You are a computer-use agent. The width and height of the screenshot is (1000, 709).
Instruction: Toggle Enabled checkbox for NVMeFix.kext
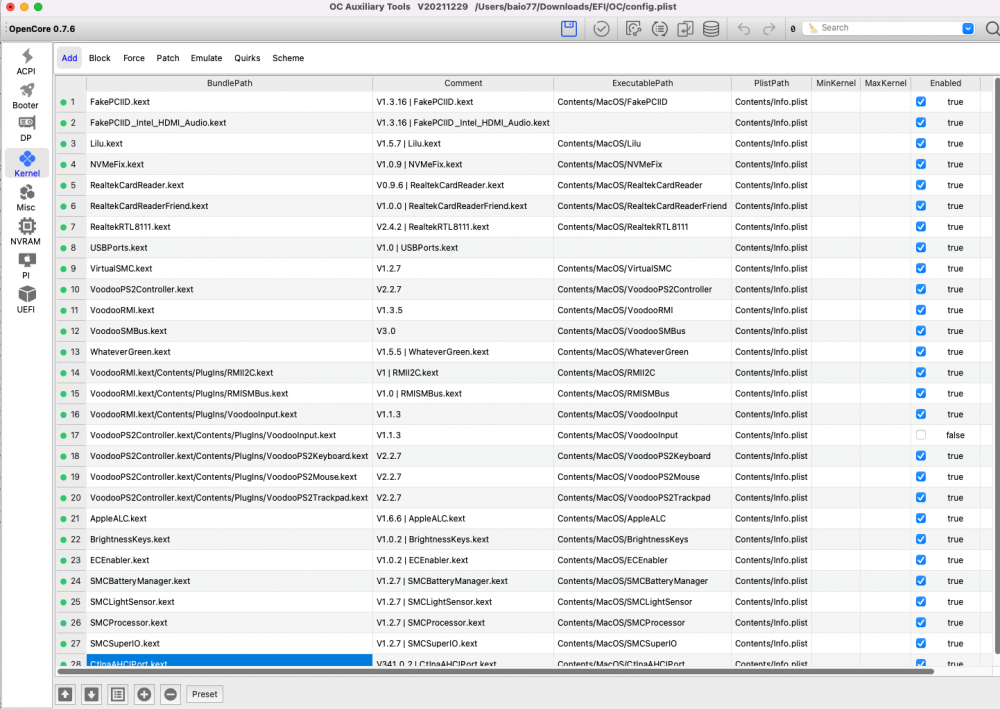[921, 164]
